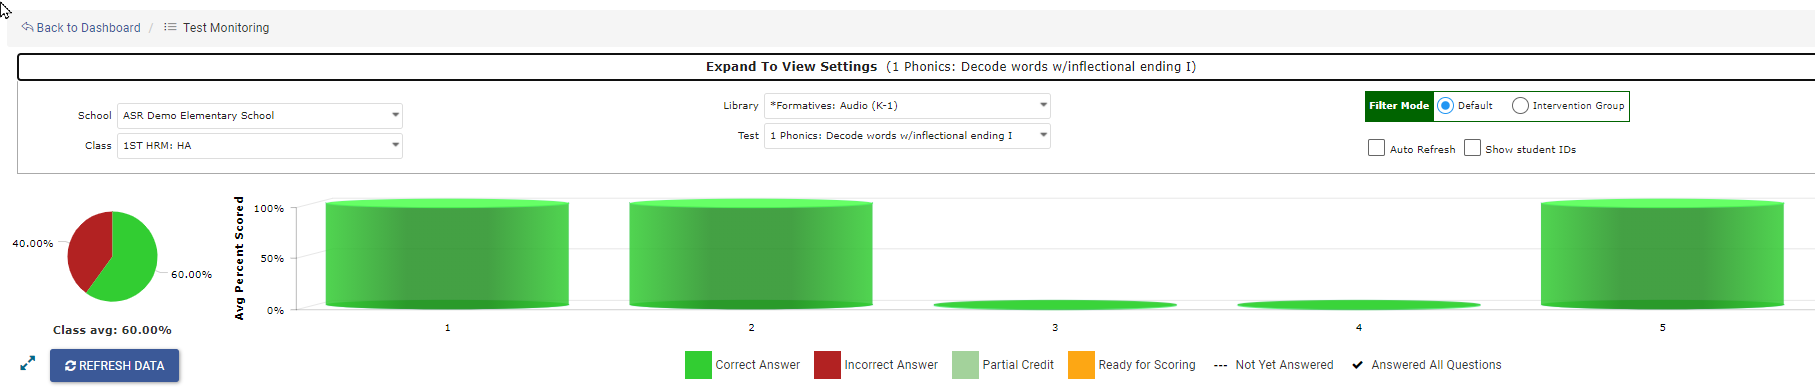Viewport: 1815px width, 387px height.
Task: Click the refresh icon in the Refresh Data button
Action: (x=70, y=366)
